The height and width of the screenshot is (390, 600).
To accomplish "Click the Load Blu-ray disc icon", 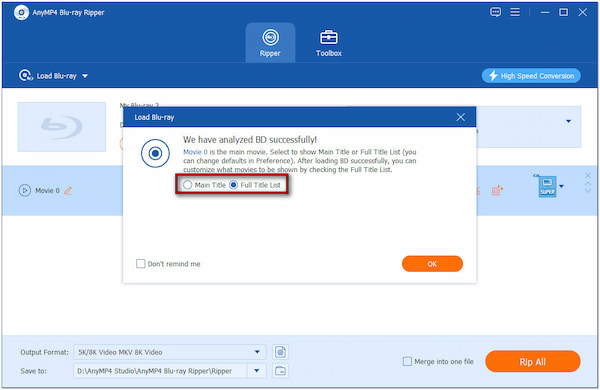I will pos(25,75).
